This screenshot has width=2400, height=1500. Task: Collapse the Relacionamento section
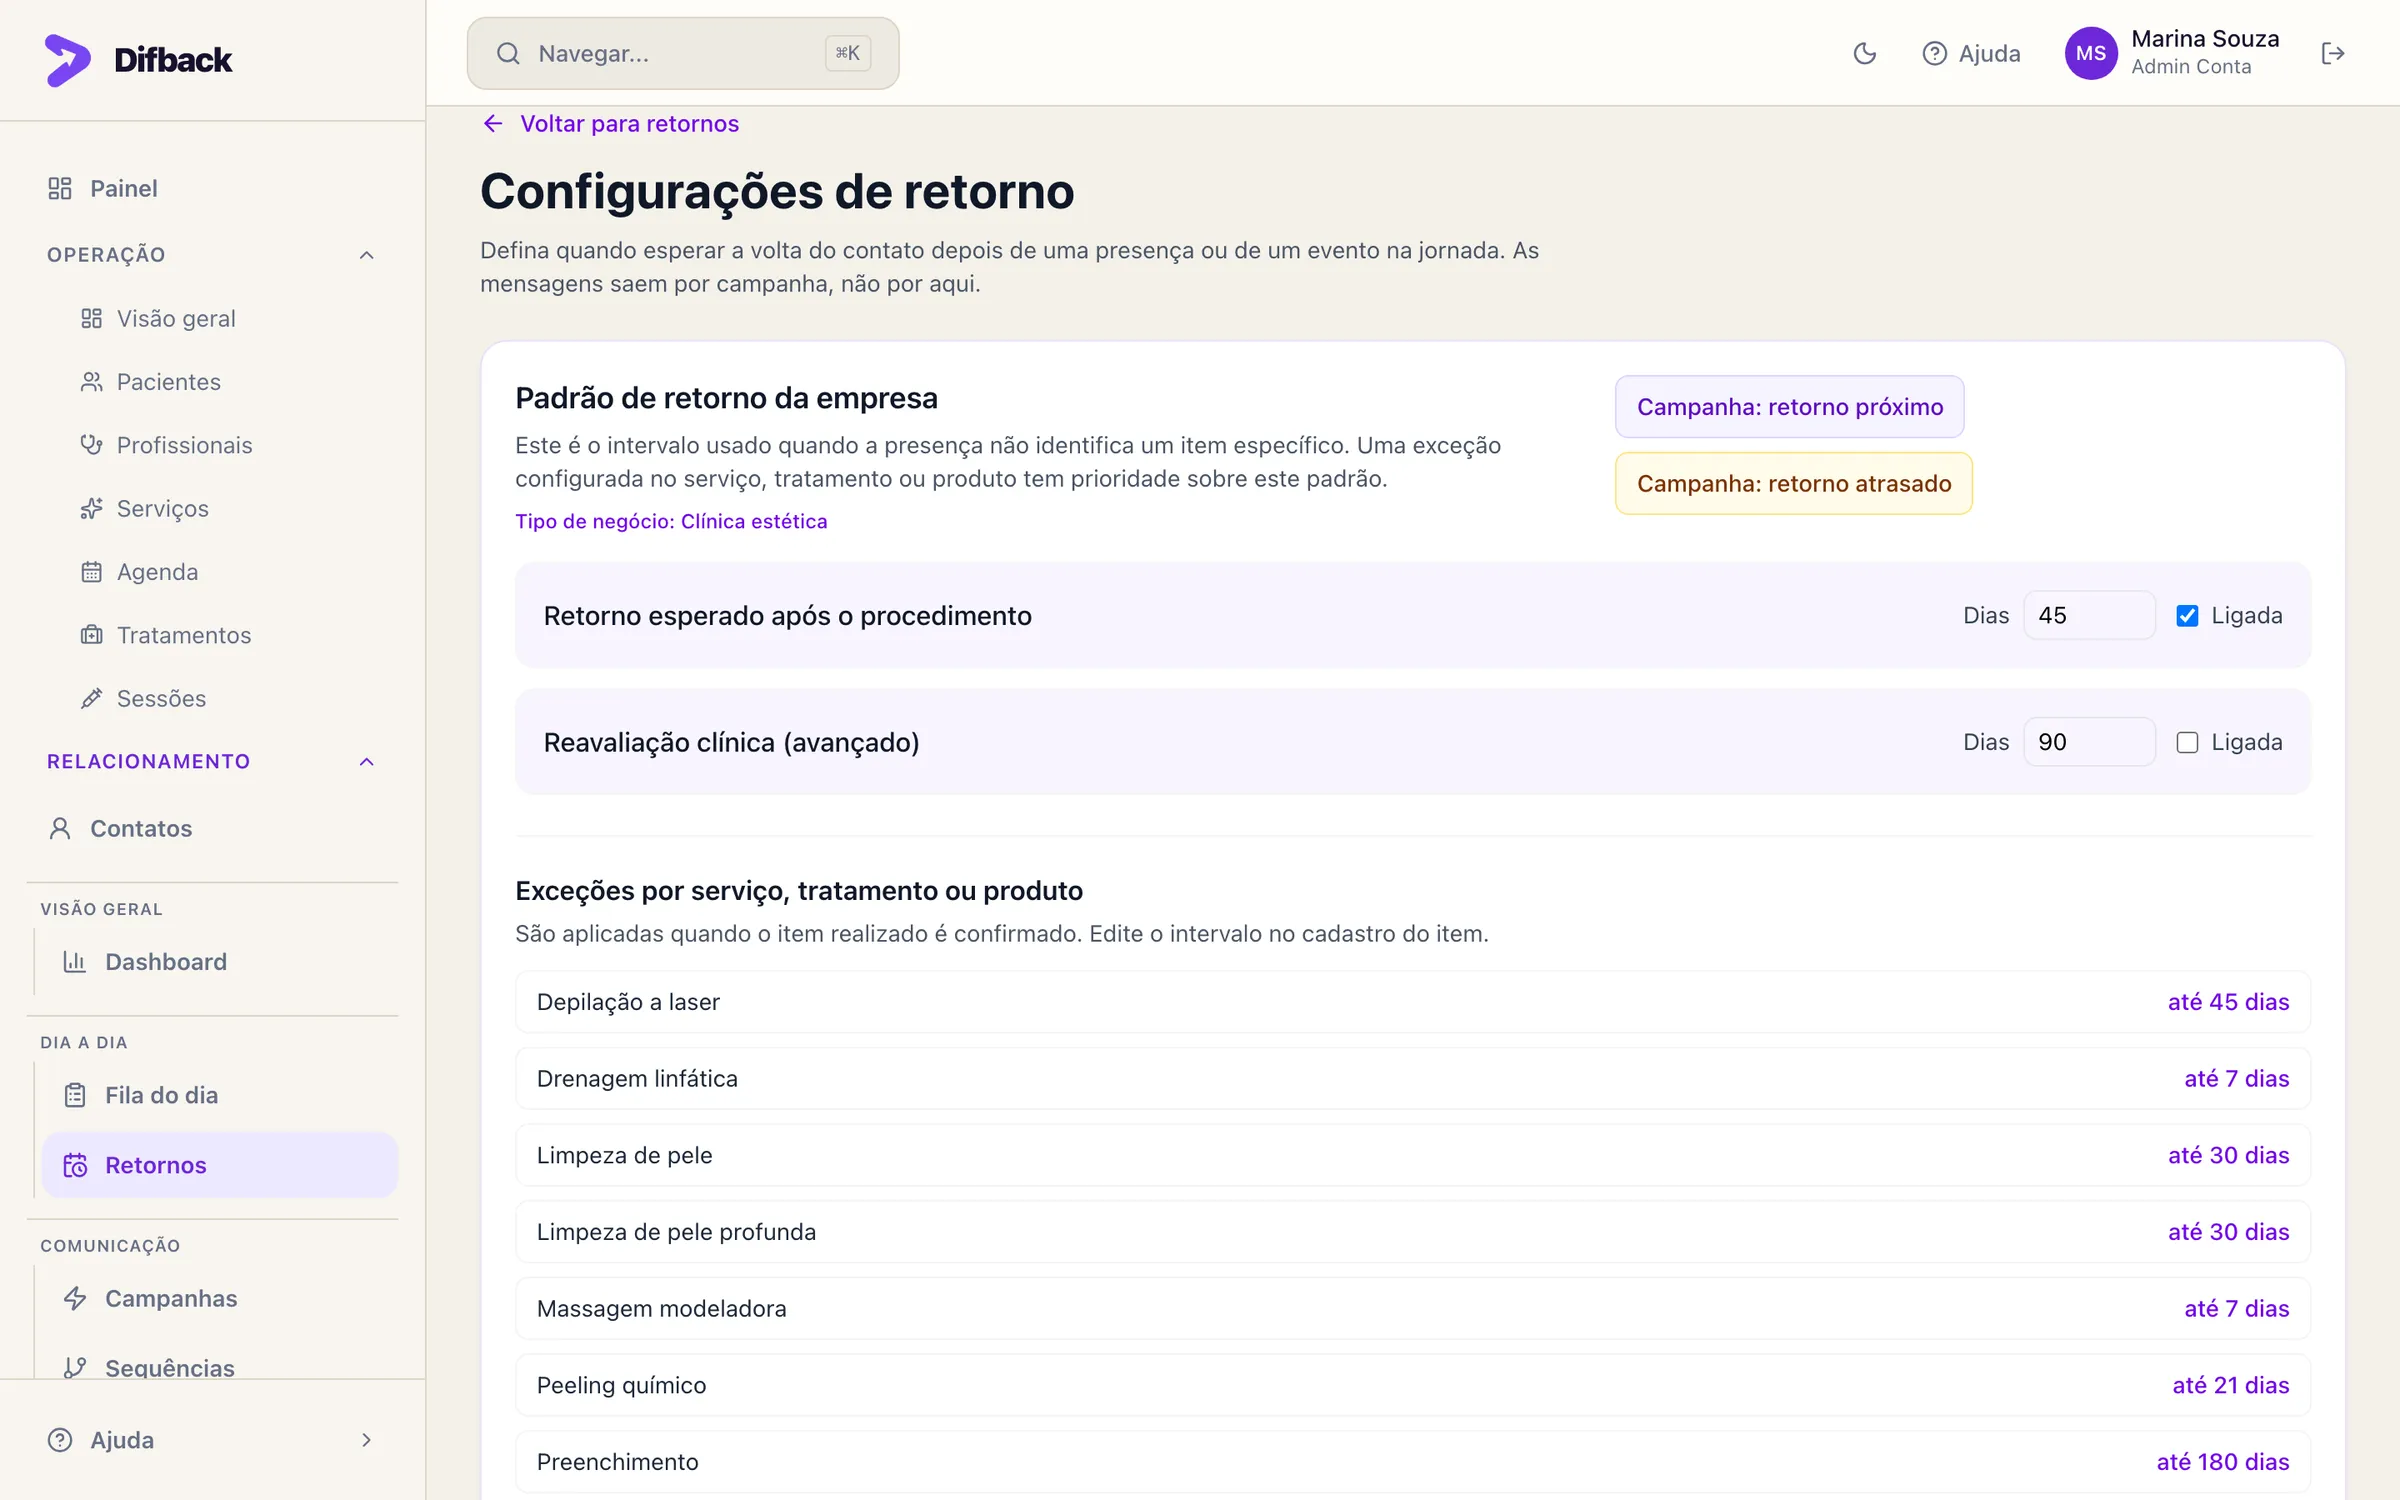click(x=367, y=762)
